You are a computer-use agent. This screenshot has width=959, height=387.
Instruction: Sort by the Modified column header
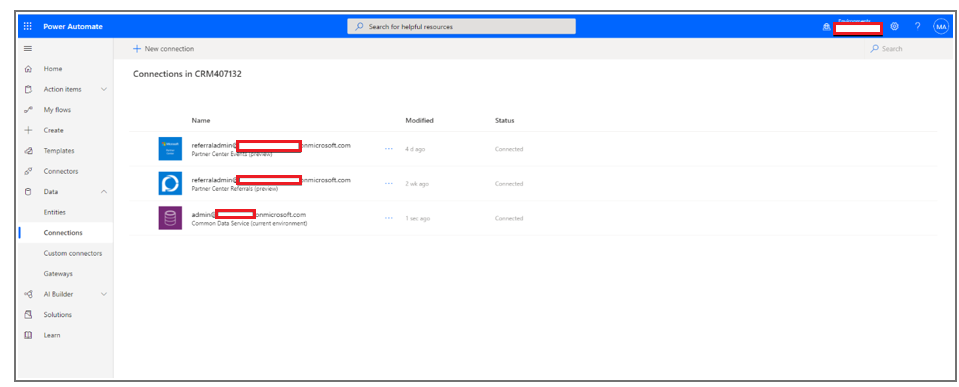tap(419, 120)
